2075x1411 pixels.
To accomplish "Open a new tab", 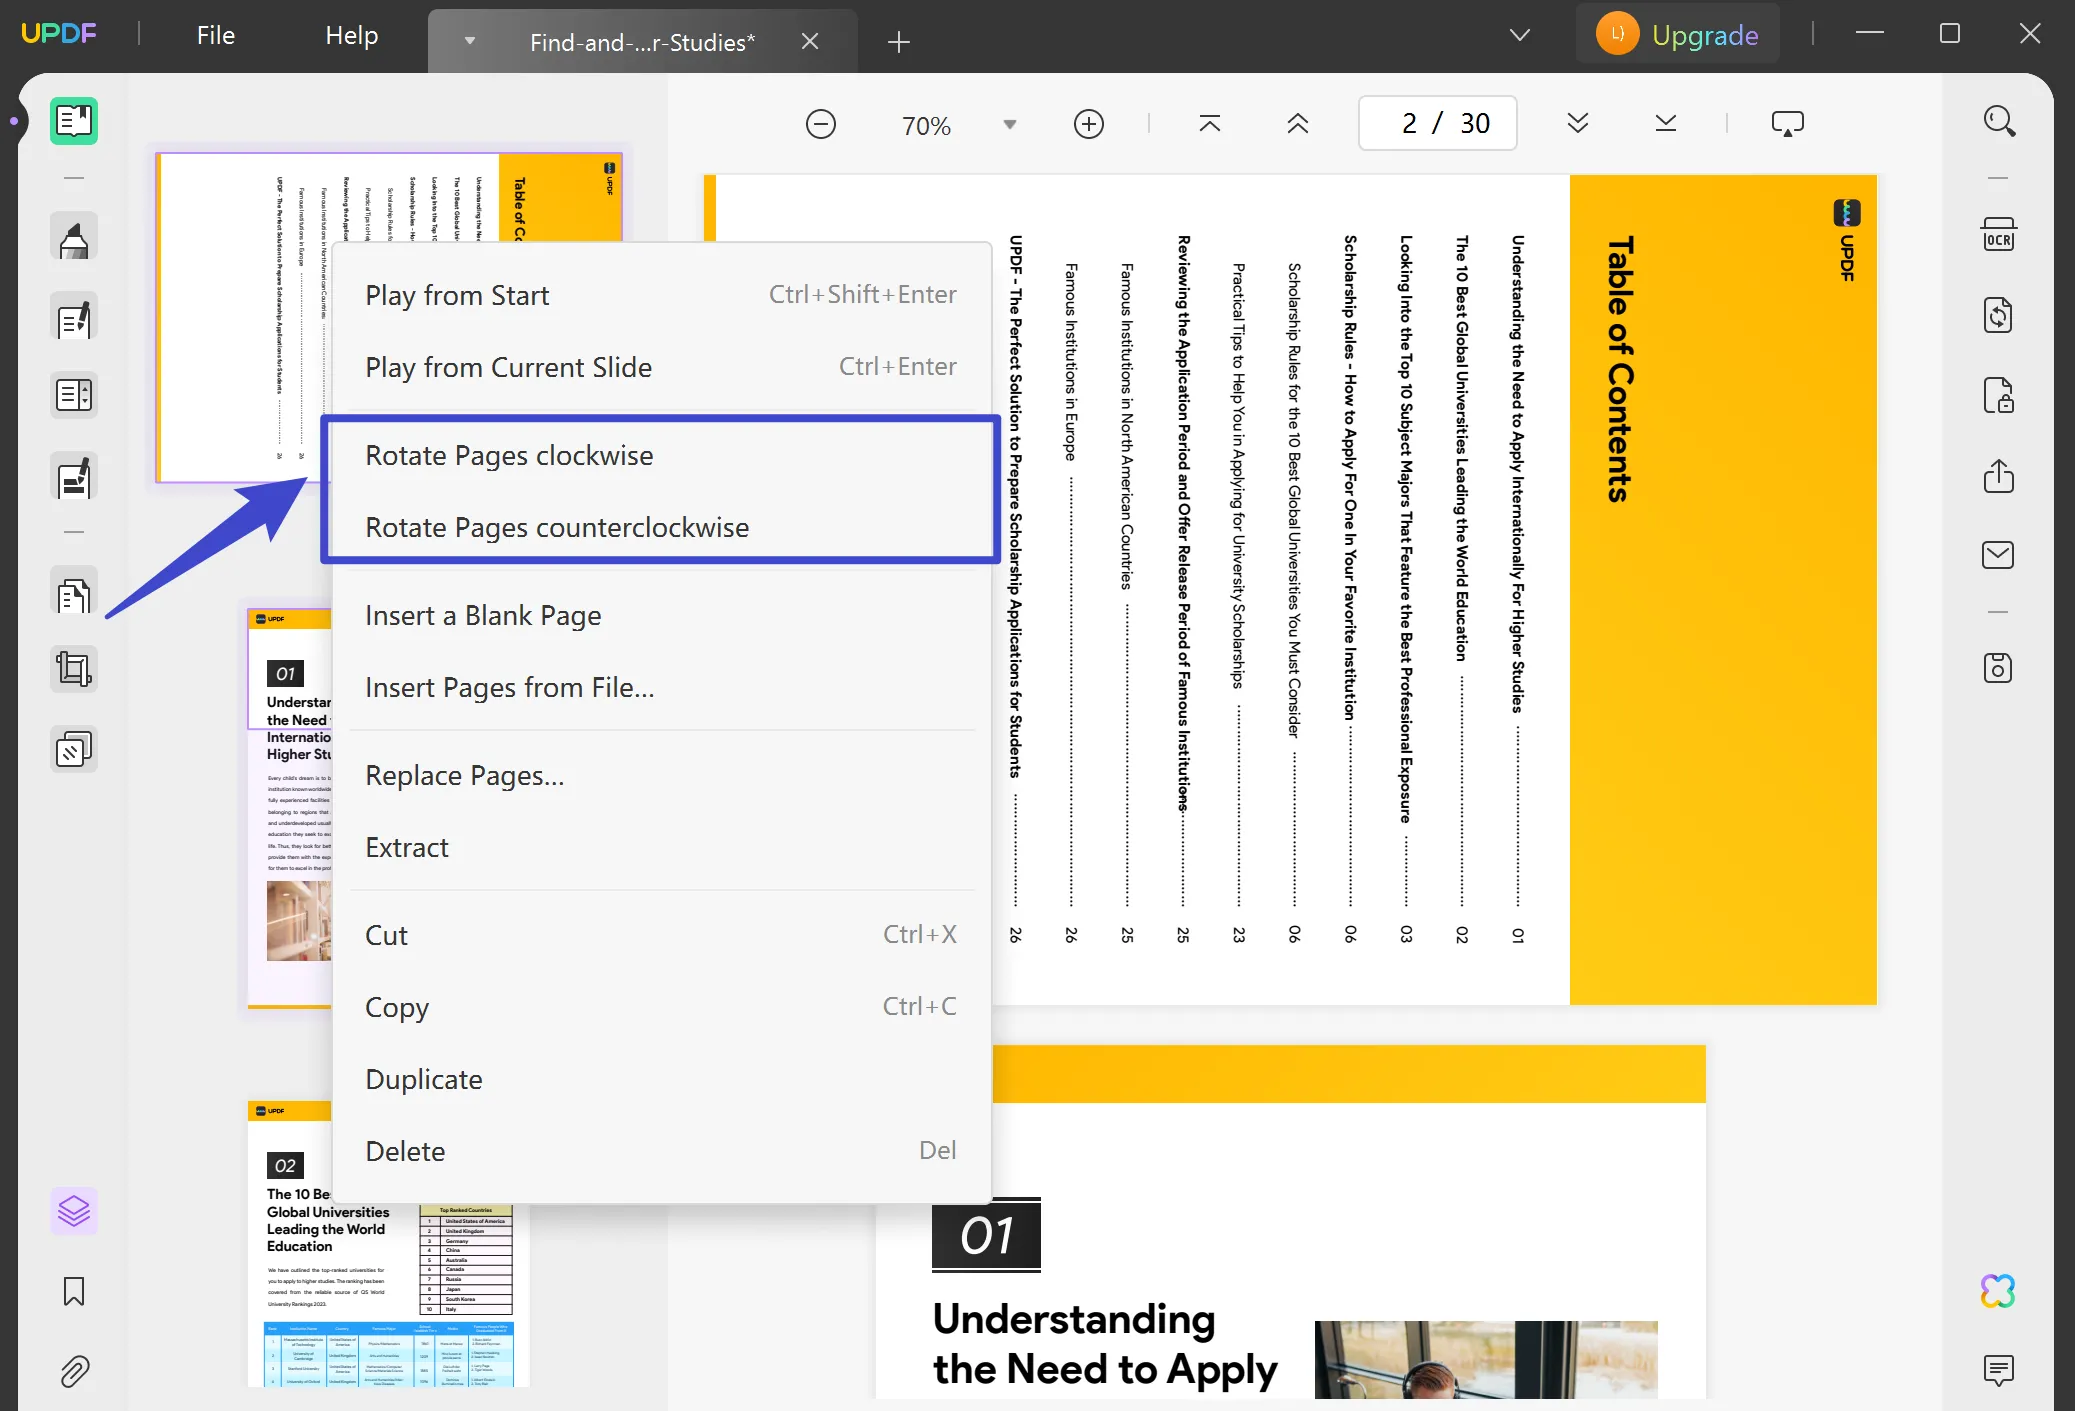I will (899, 41).
